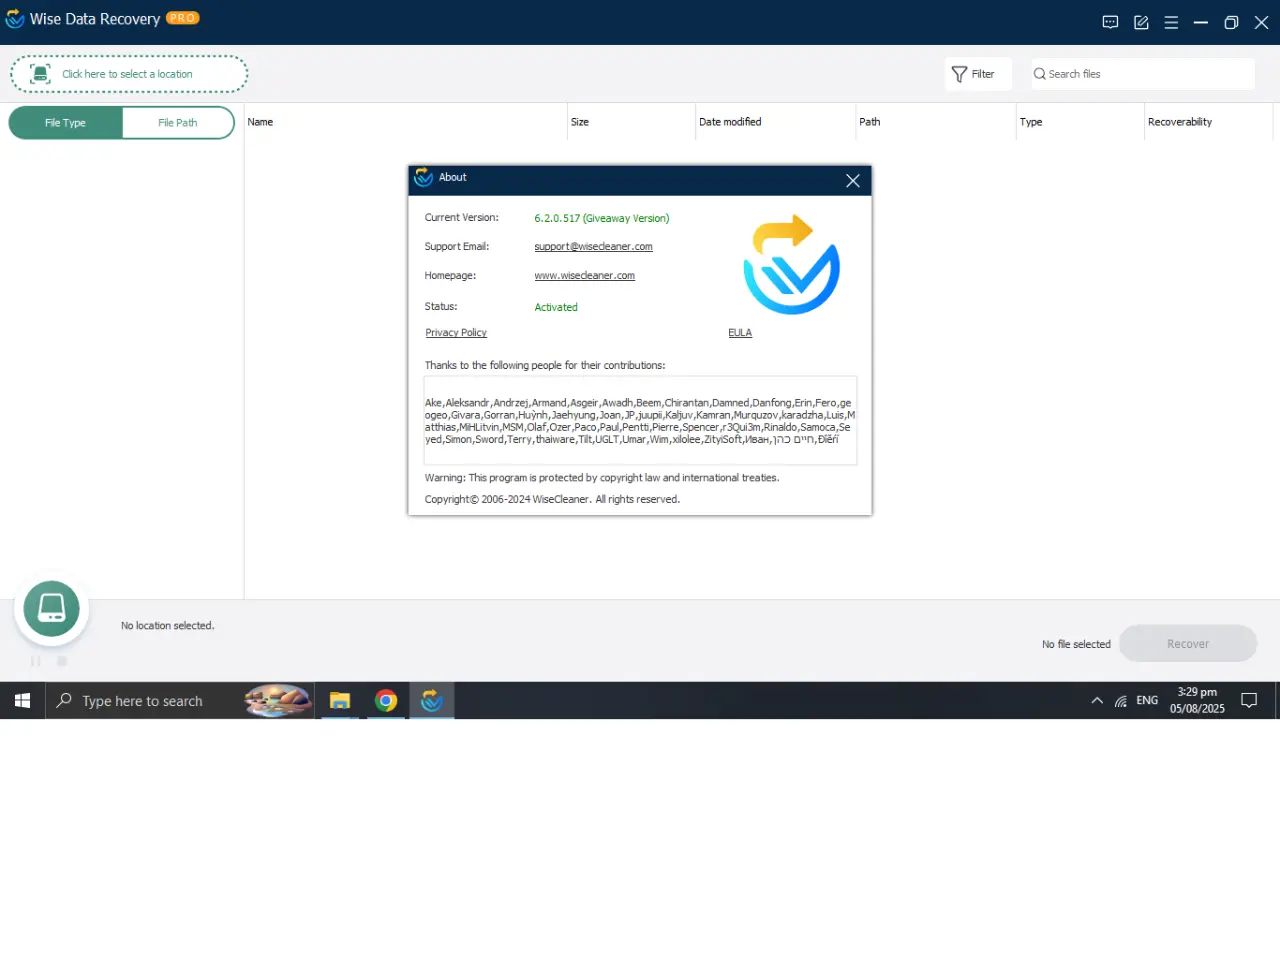Click the No file selected status text

point(1076,644)
